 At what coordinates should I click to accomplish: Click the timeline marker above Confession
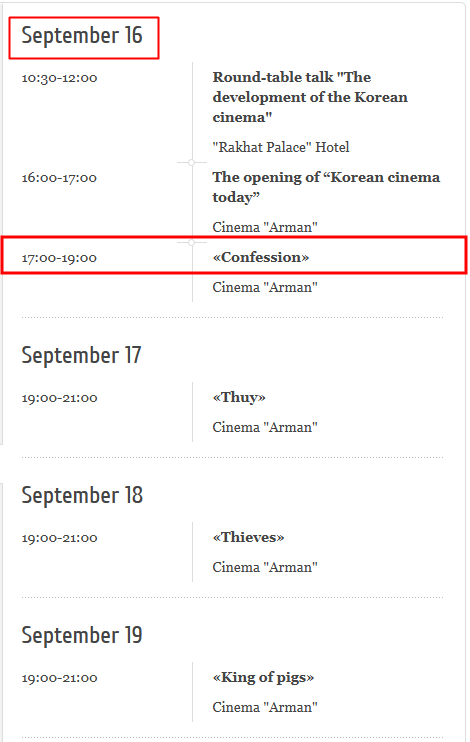coord(192,242)
